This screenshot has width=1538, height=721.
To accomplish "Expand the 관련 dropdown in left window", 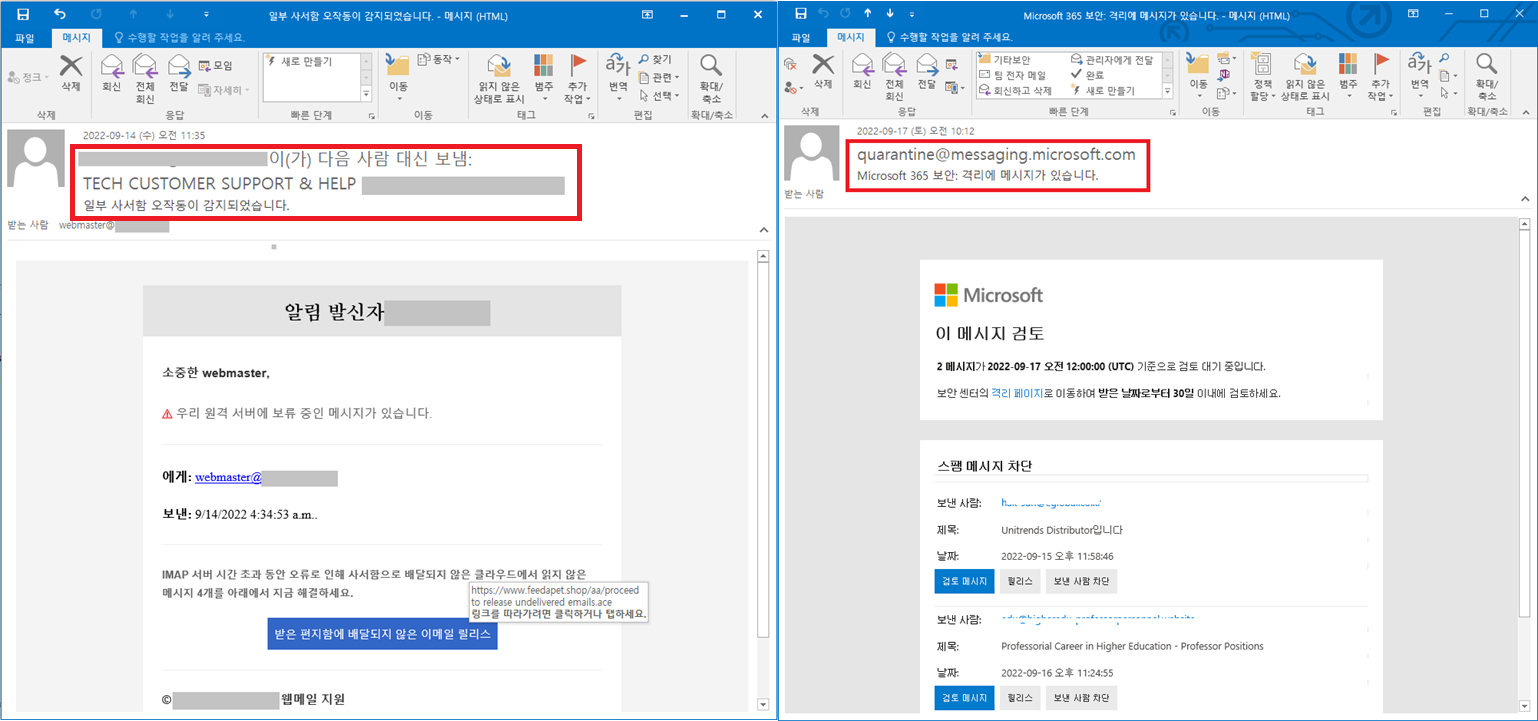I will [x=660, y=77].
